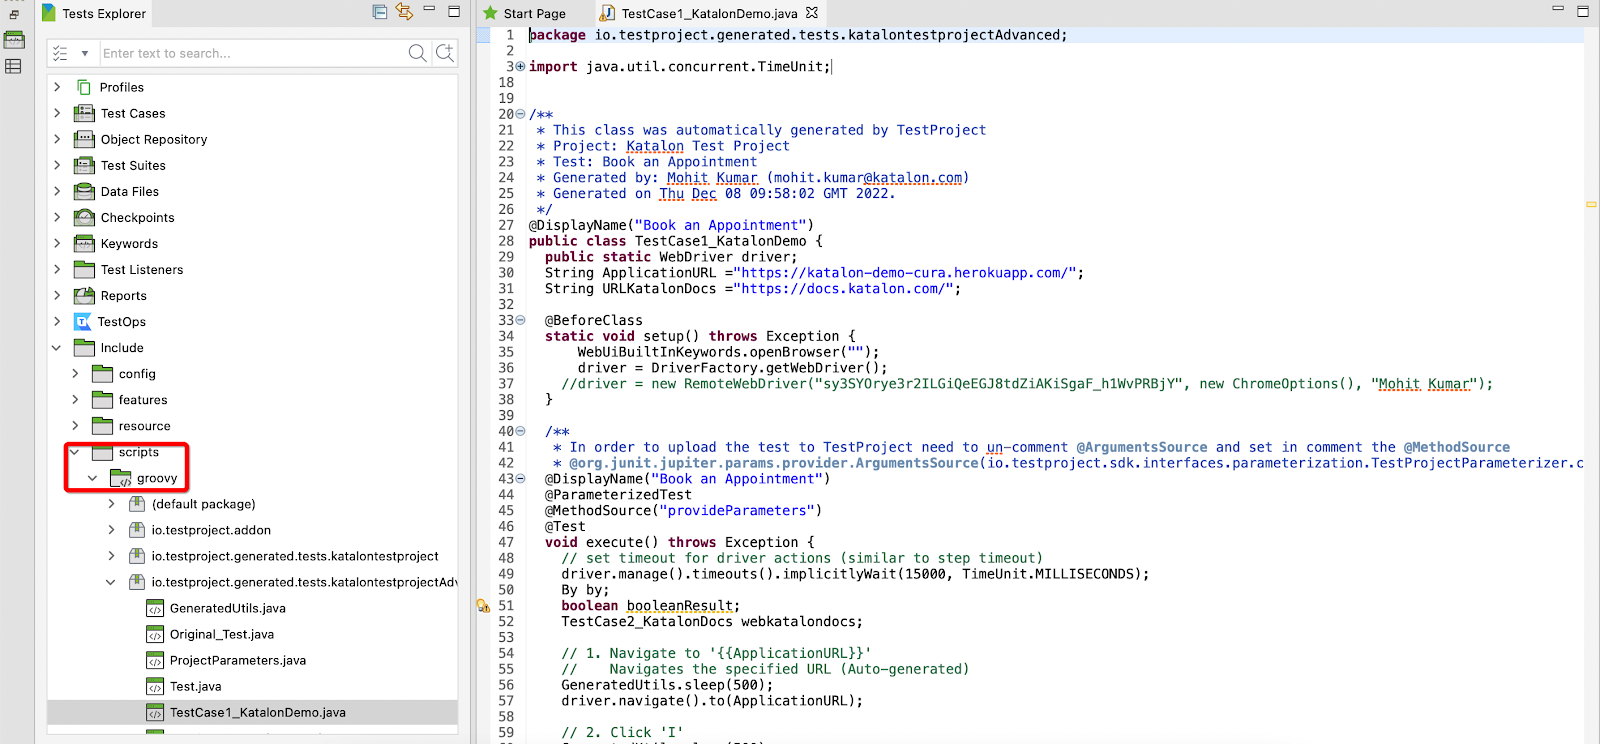1600x744 pixels.
Task: Select GeneratedUtils.java in the tree
Action: [x=227, y=608]
